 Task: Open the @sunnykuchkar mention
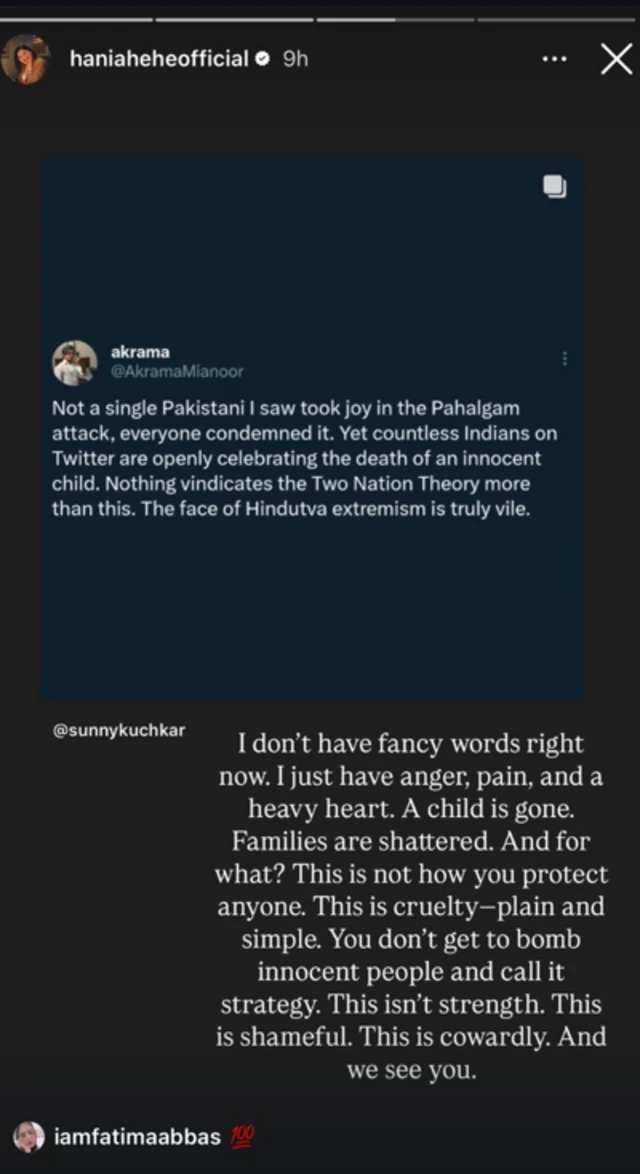[118, 731]
